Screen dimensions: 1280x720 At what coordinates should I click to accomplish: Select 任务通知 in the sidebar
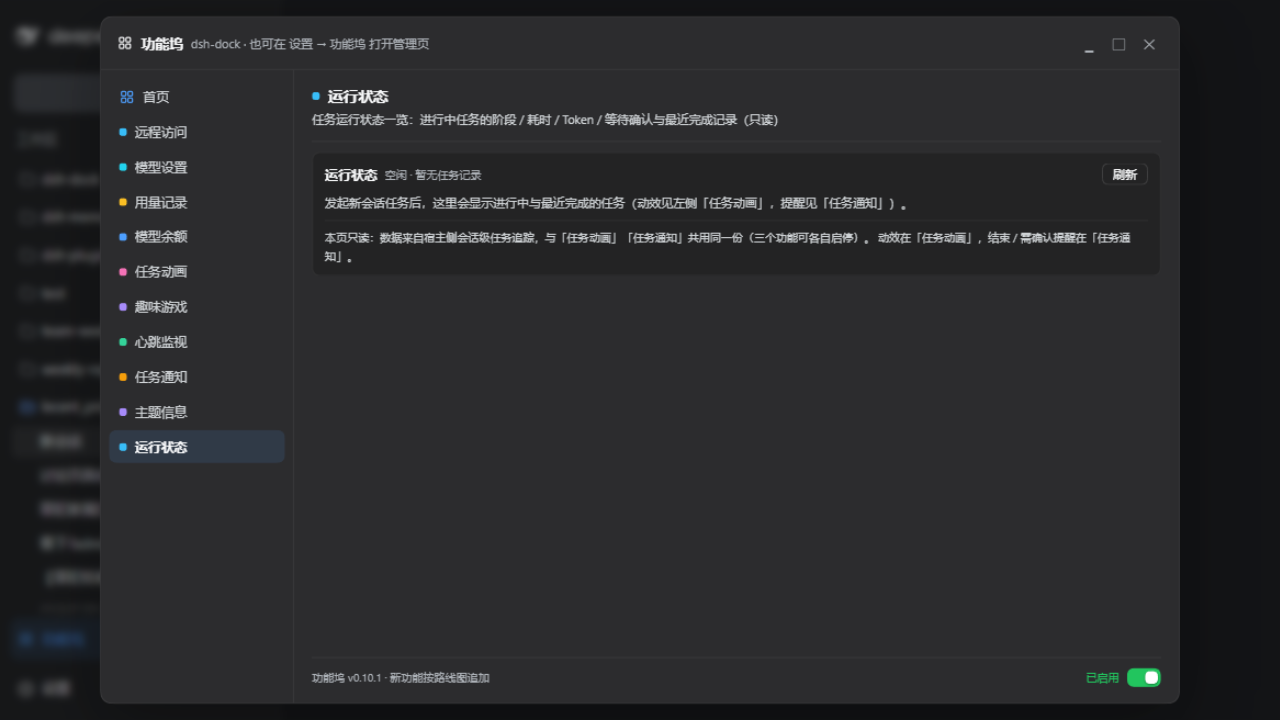(197, 377)
